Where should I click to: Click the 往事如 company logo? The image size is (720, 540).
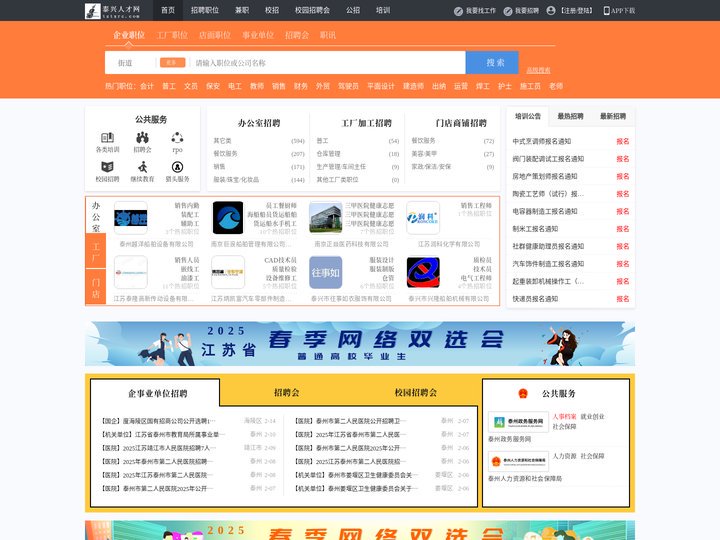point(326,273)
